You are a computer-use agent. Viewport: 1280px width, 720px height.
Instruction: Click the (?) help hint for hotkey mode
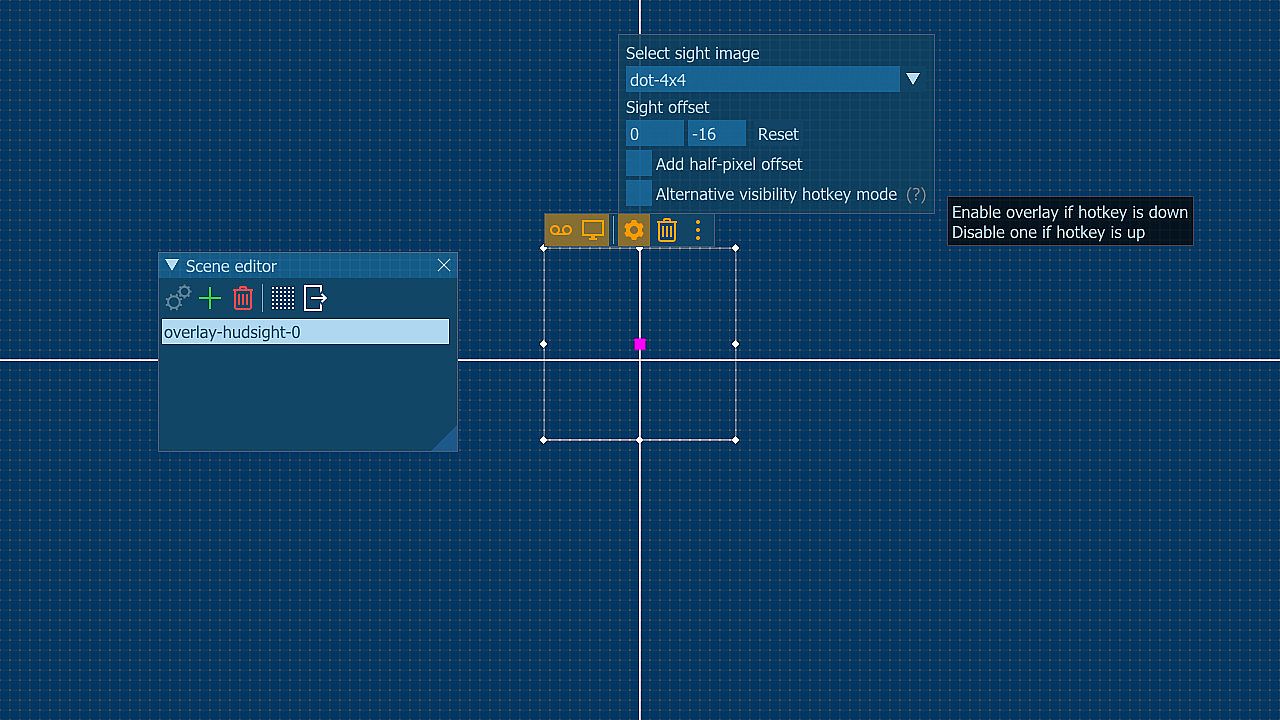point(916,195)
